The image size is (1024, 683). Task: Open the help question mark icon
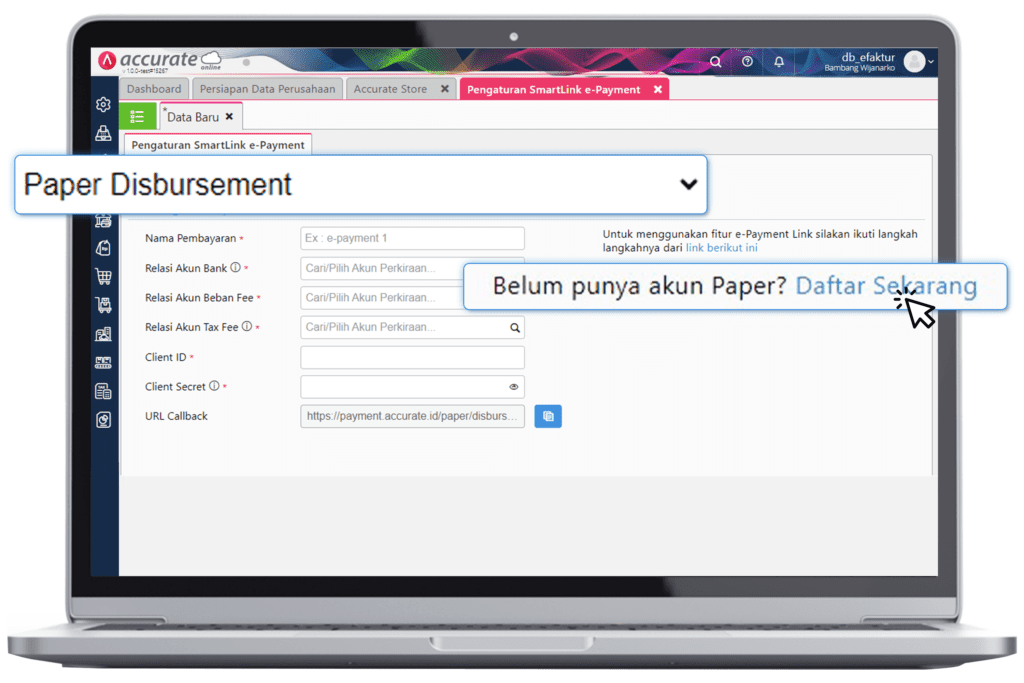coord(747,61)
